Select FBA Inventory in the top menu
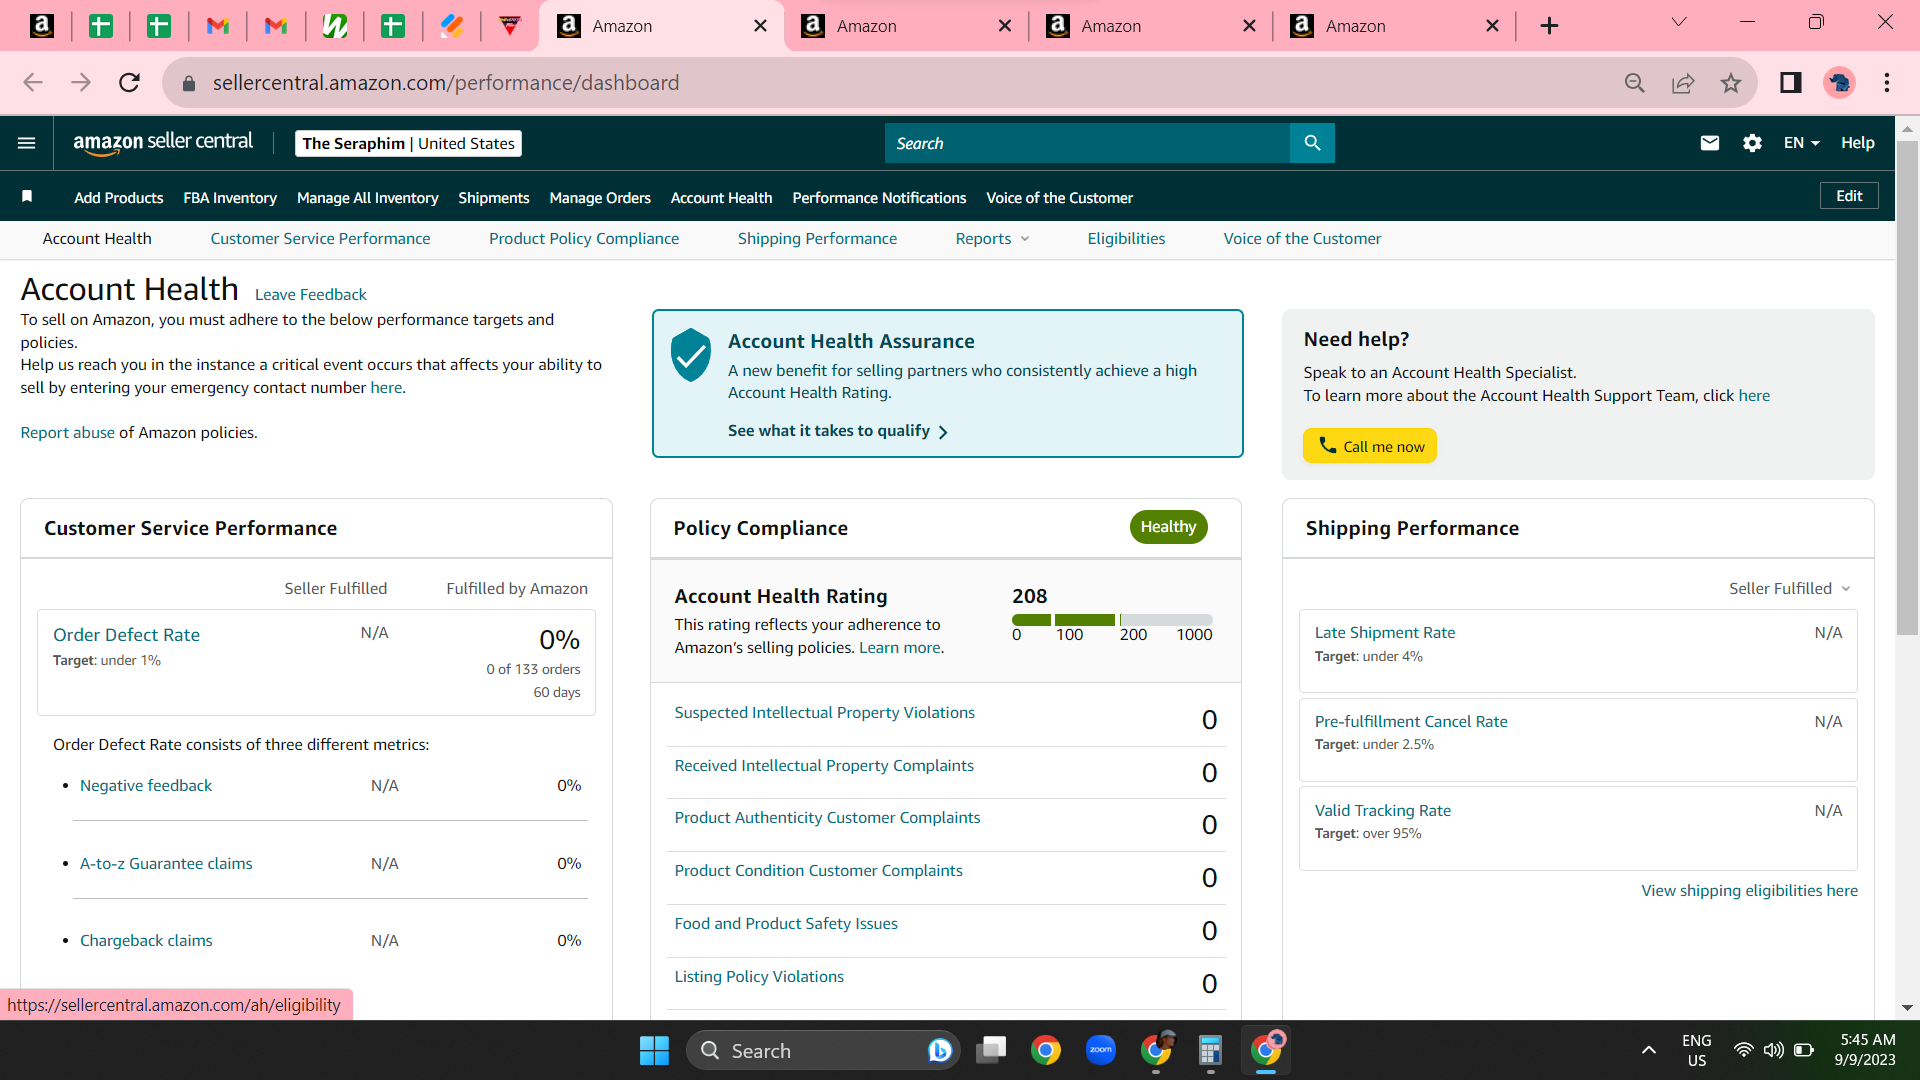Image resolution: width=1920 pixels, height=1080 pixels. (230, 198)
